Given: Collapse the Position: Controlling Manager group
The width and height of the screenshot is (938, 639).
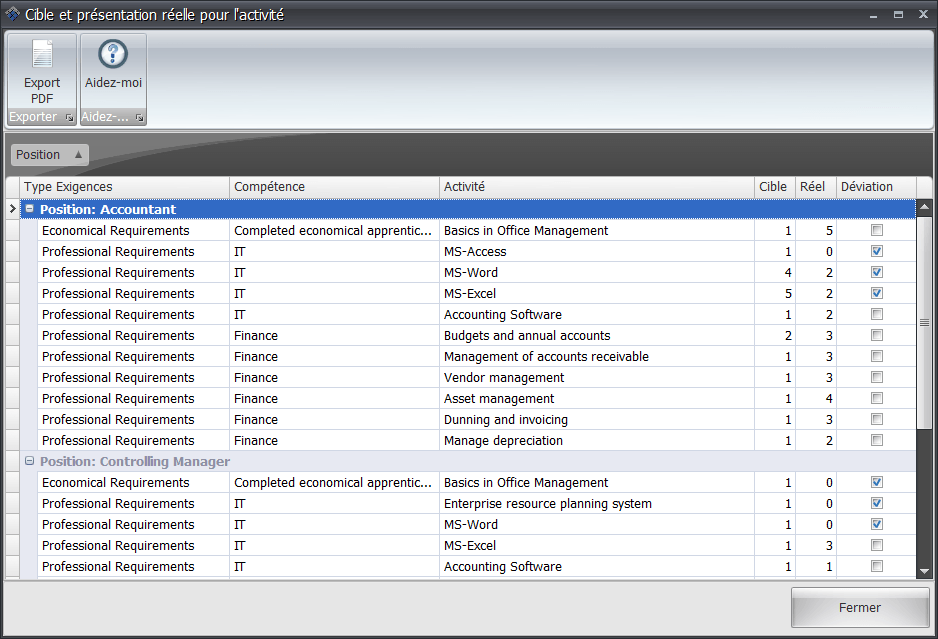Looking at the screenshot, I should (x=29, y=462).
